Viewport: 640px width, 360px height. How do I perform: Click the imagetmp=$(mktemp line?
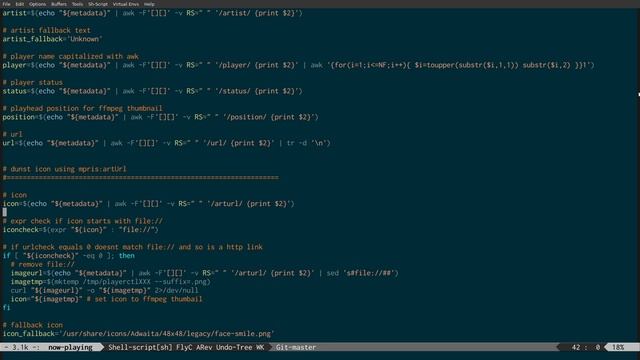click(111, 282)
